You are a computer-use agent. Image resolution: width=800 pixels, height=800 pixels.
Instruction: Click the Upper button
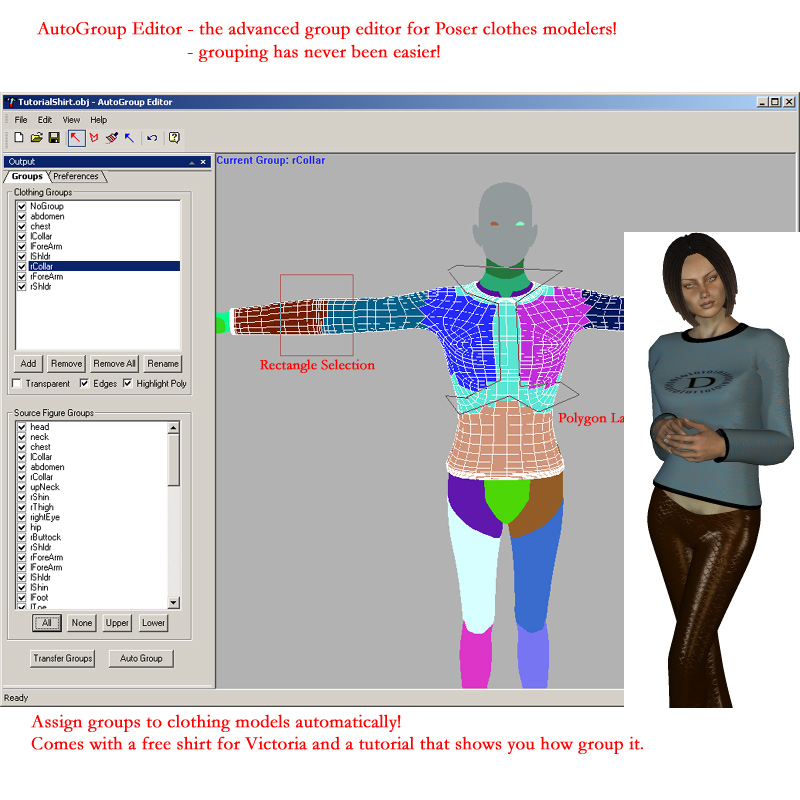pyautogui.click(x=117, y=623)
